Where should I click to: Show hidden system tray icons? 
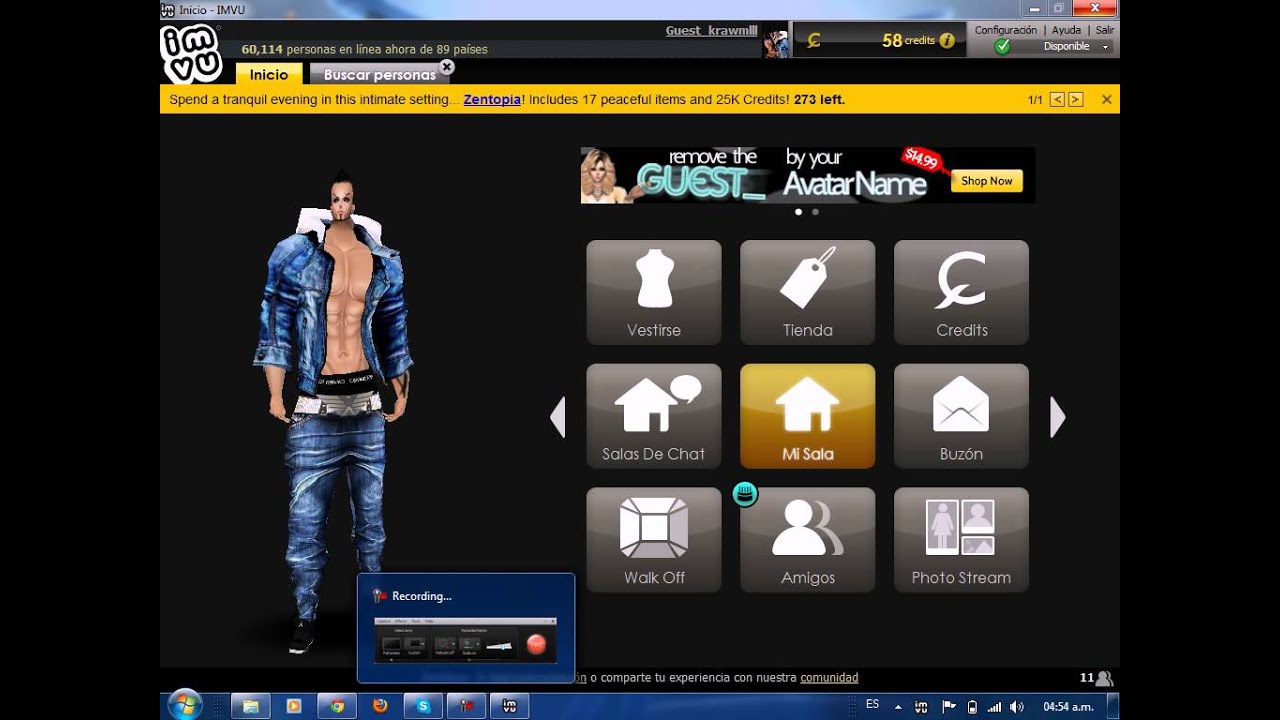tap(898, 707)
